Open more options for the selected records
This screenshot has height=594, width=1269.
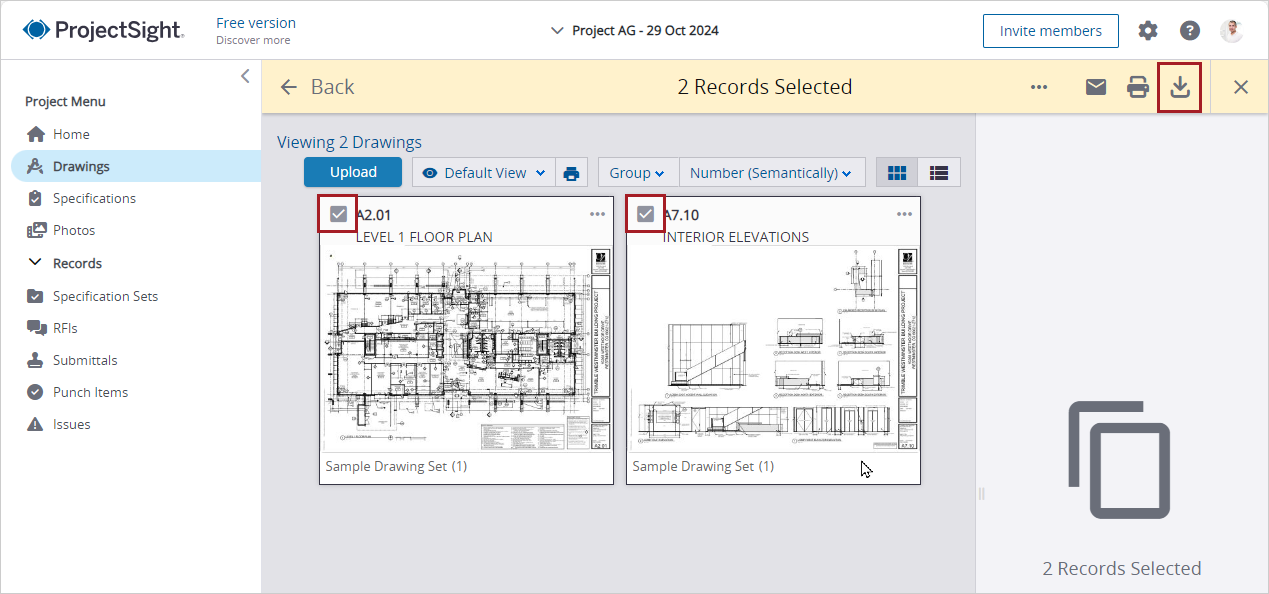click(1038, 87)
